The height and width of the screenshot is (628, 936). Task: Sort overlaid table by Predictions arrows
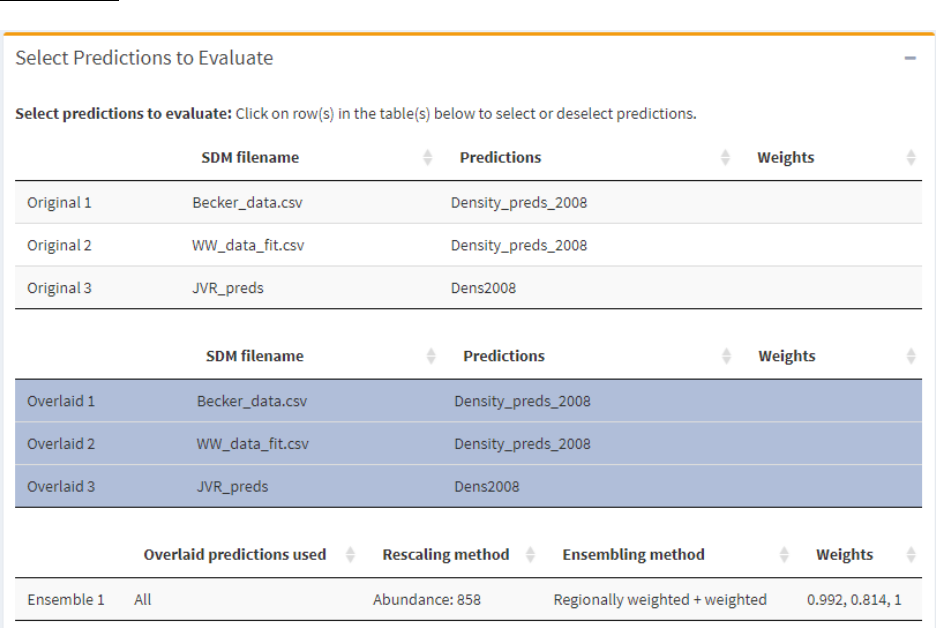[x=726, y=356]
